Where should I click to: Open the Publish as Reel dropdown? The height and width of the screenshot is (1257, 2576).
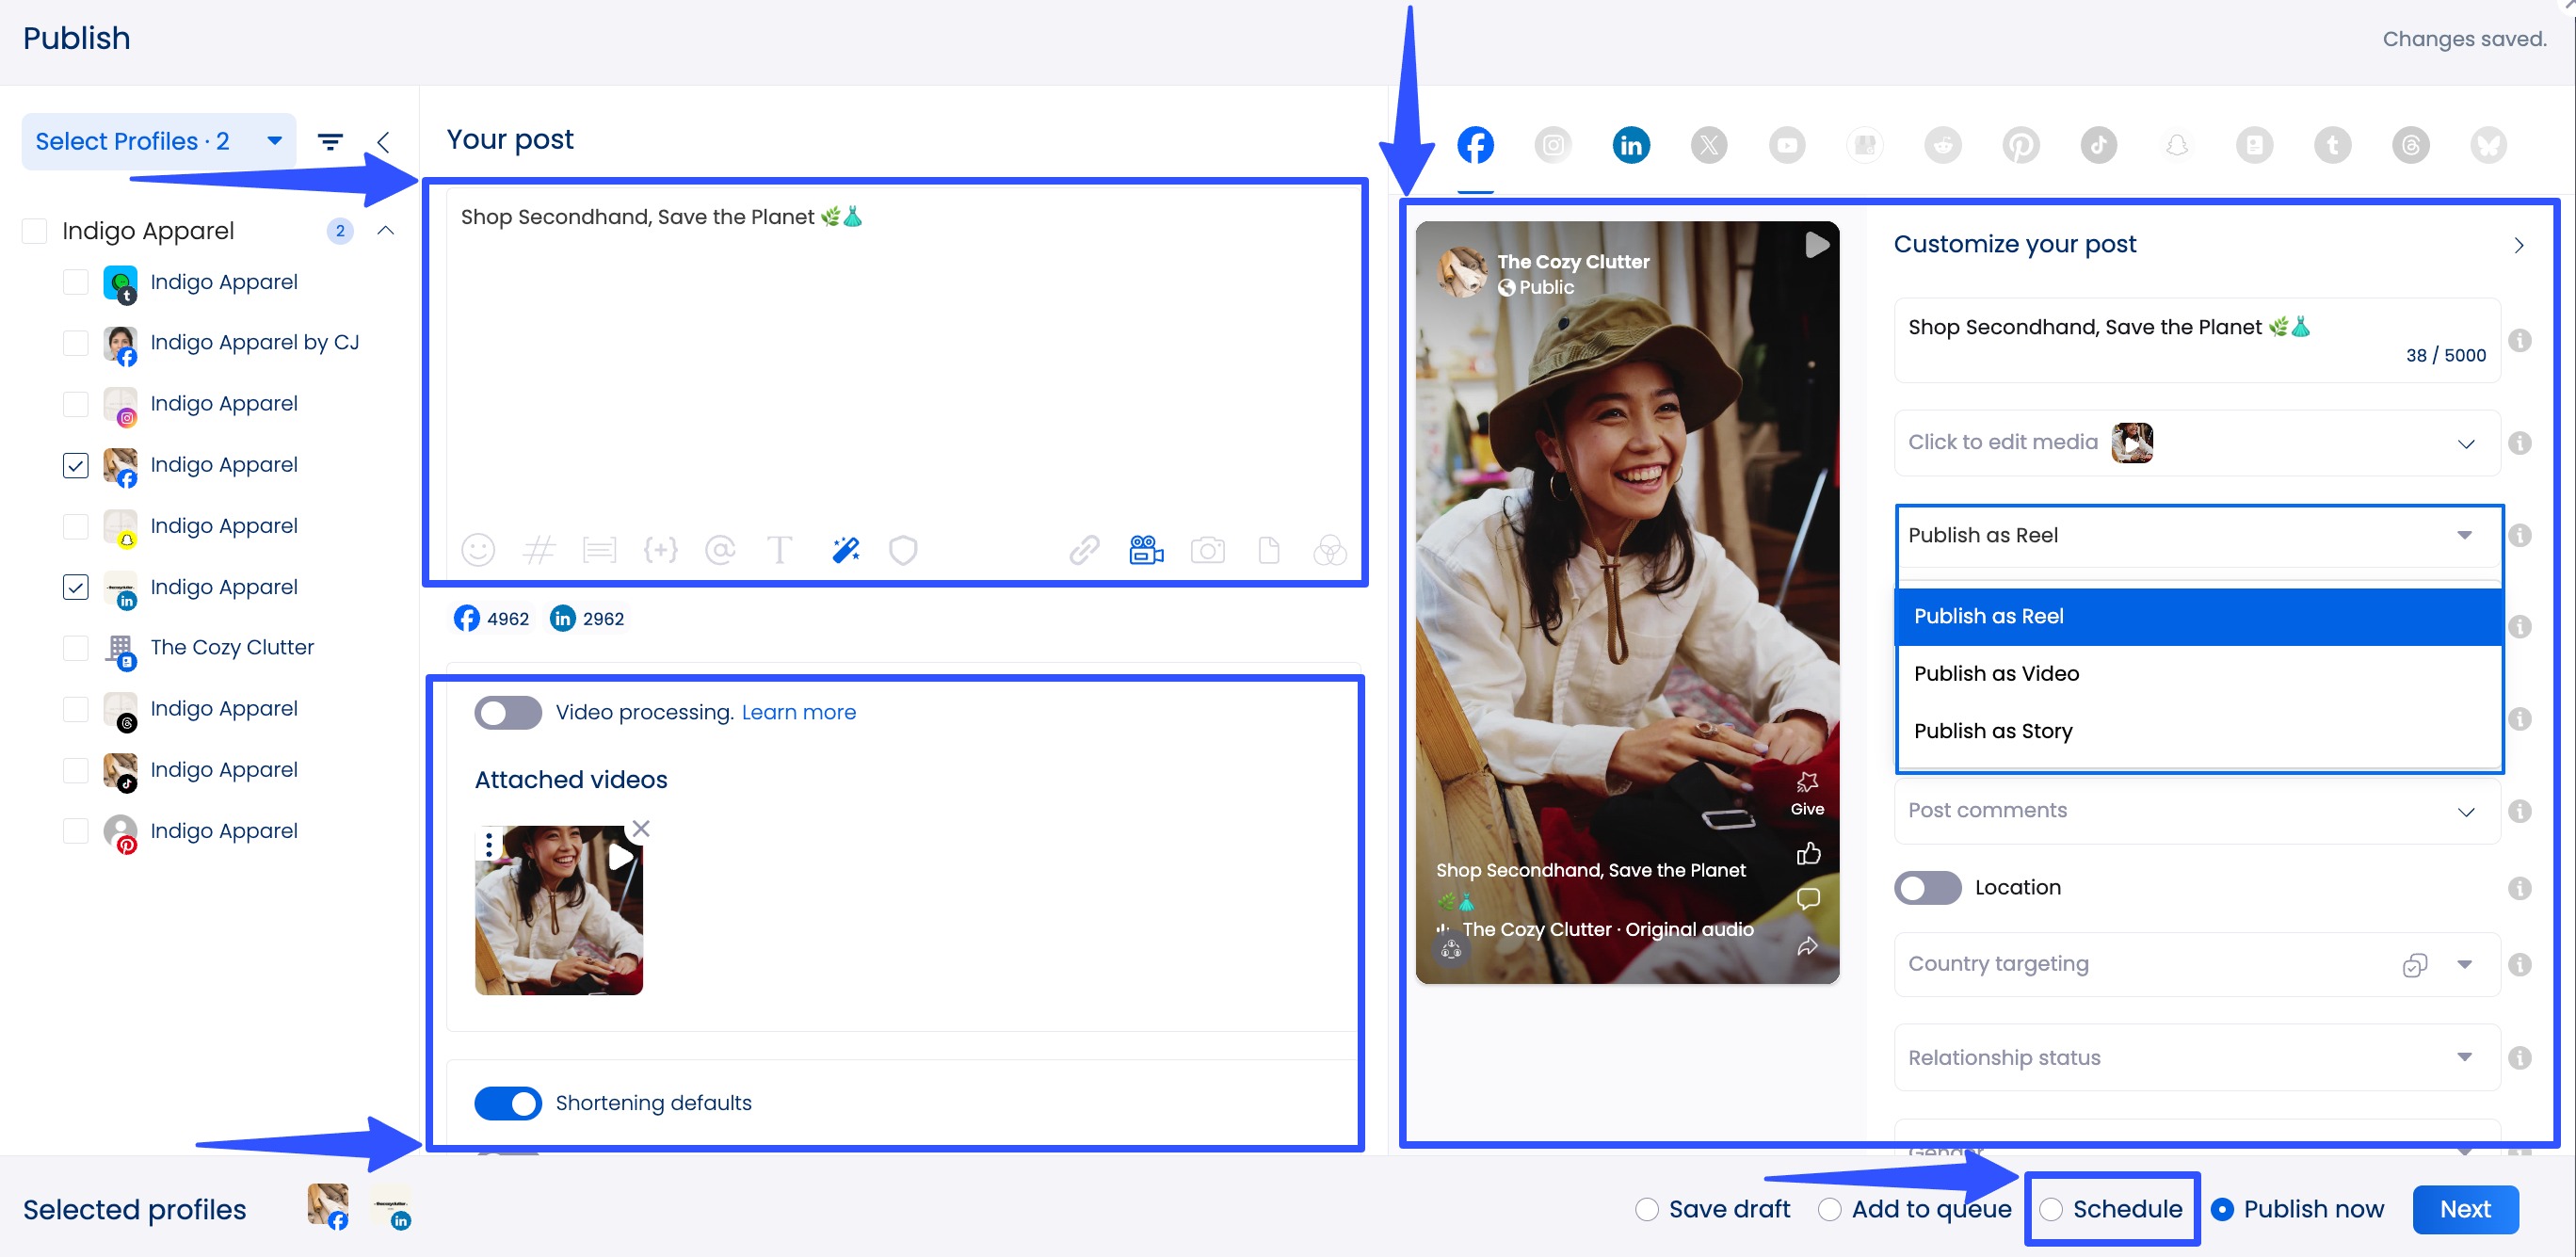[2195, 535]
